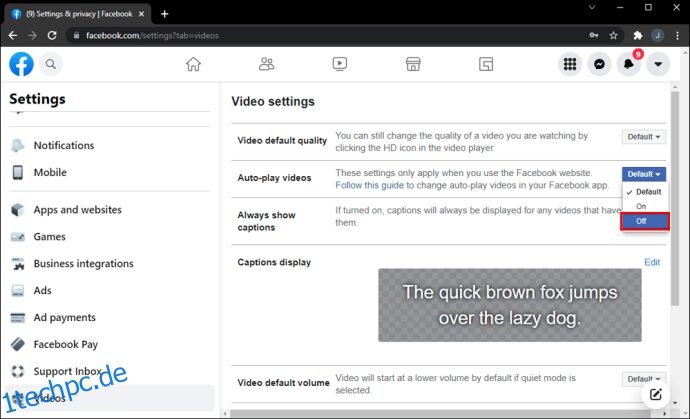Viewport: 690px width, 419px height.
Task: Open the Friends icon in top navigation
Action: point(266,64)
